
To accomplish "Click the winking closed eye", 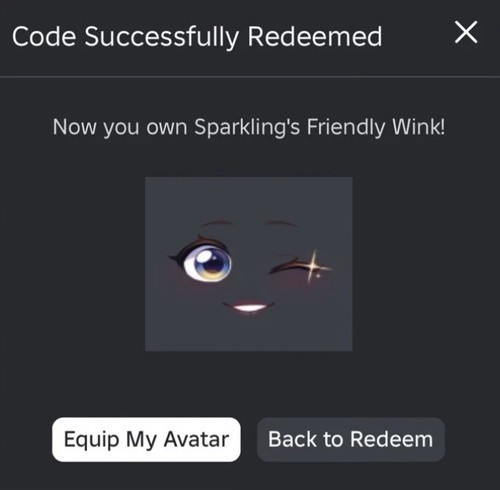I will click(x=289, y=265).
